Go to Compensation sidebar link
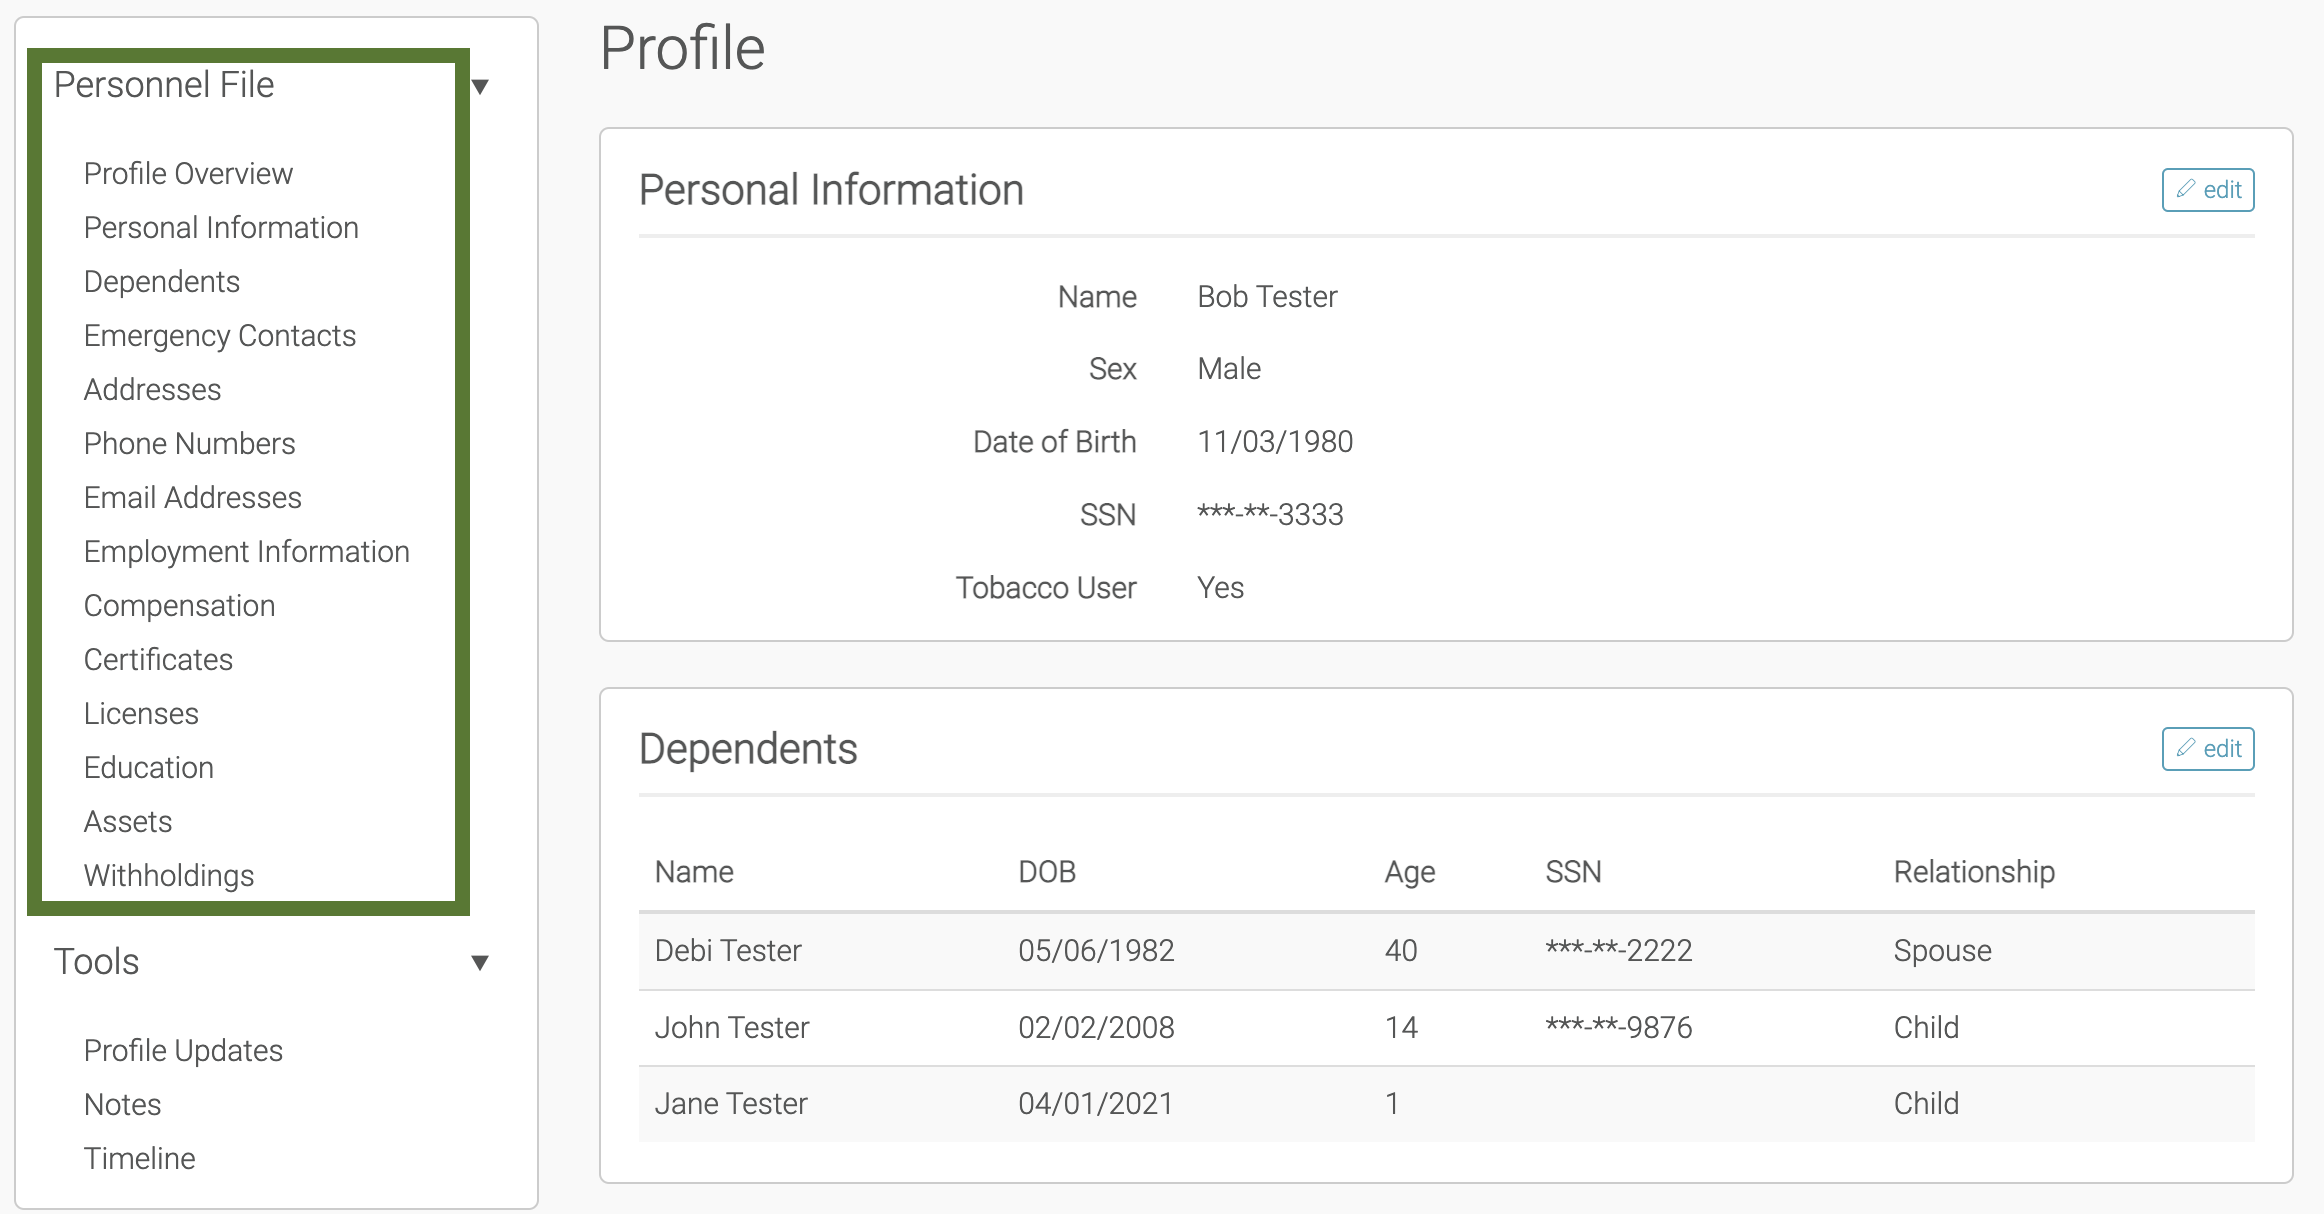This screenshot has width=2324, height=1214. pos(179,606)
